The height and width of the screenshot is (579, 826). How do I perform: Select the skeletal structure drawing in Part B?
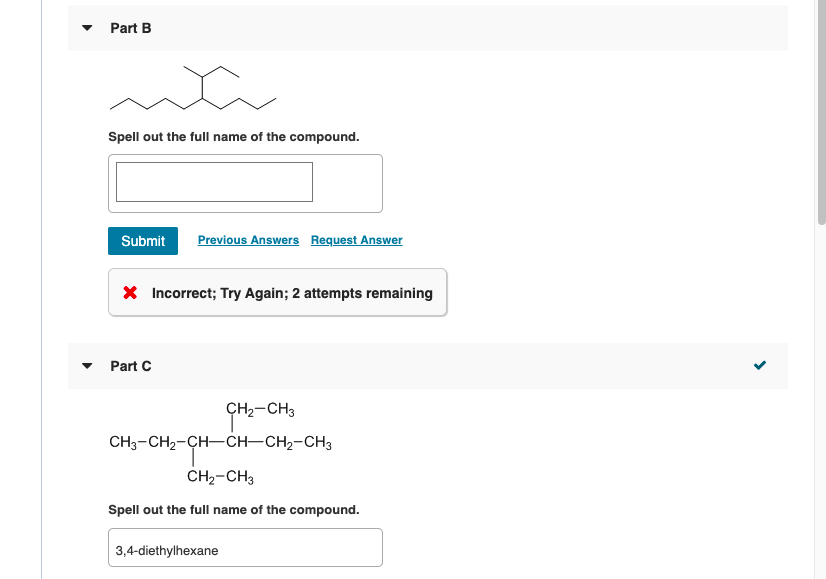click(190, 88)
